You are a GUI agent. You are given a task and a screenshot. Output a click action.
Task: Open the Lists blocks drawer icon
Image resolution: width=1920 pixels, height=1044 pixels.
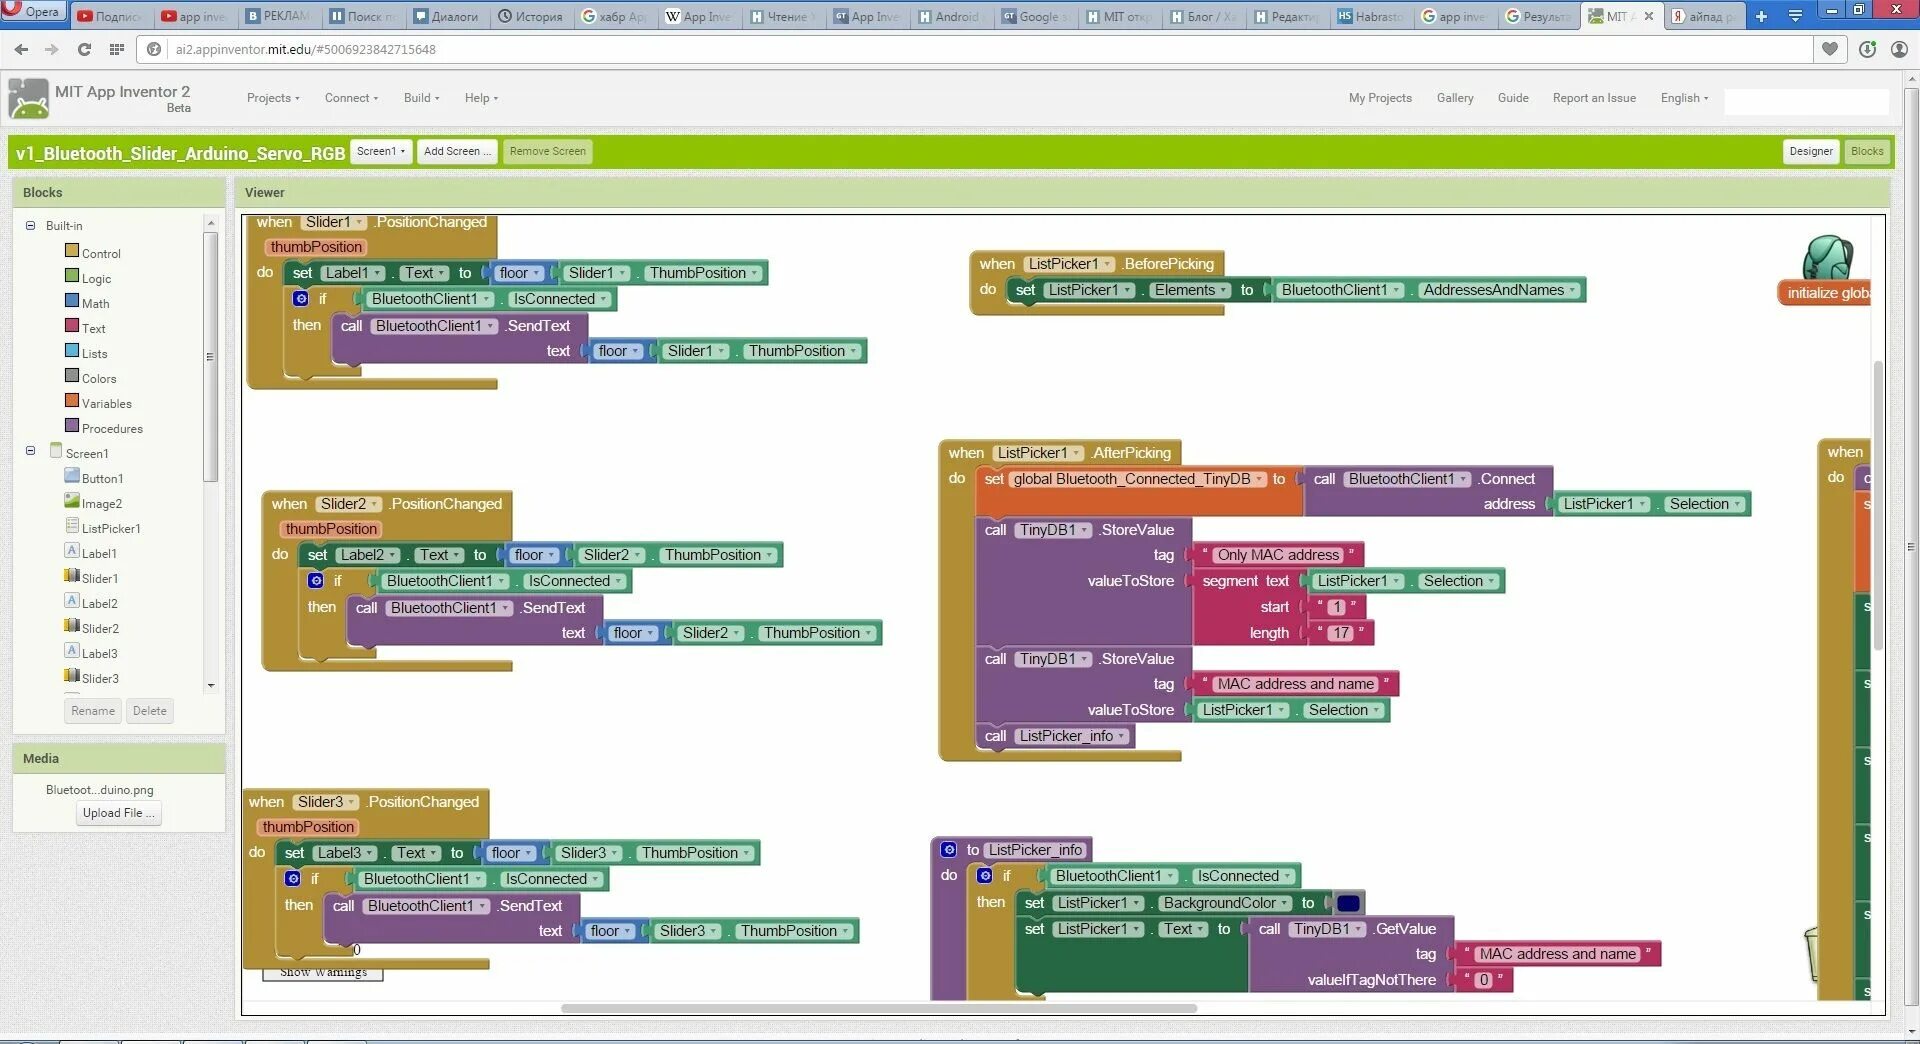[72, 351]
